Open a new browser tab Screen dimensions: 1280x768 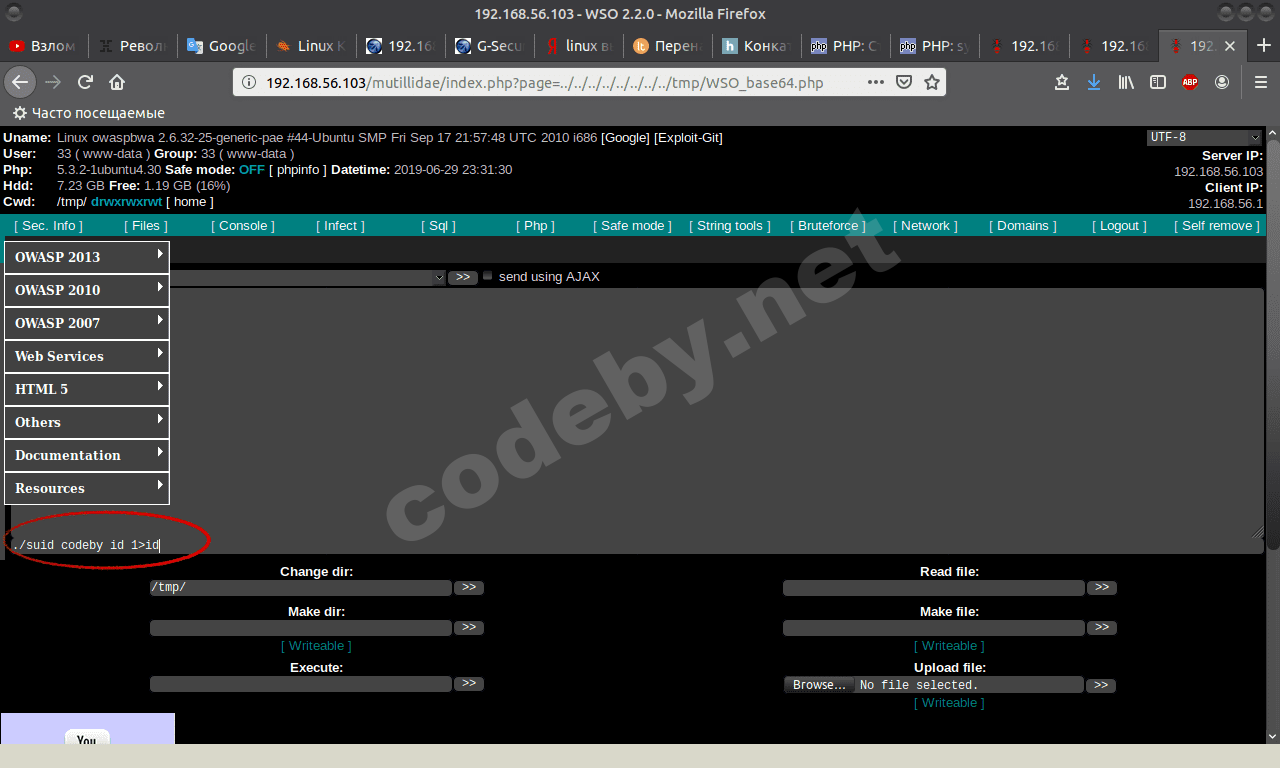tap(1264, 45)
